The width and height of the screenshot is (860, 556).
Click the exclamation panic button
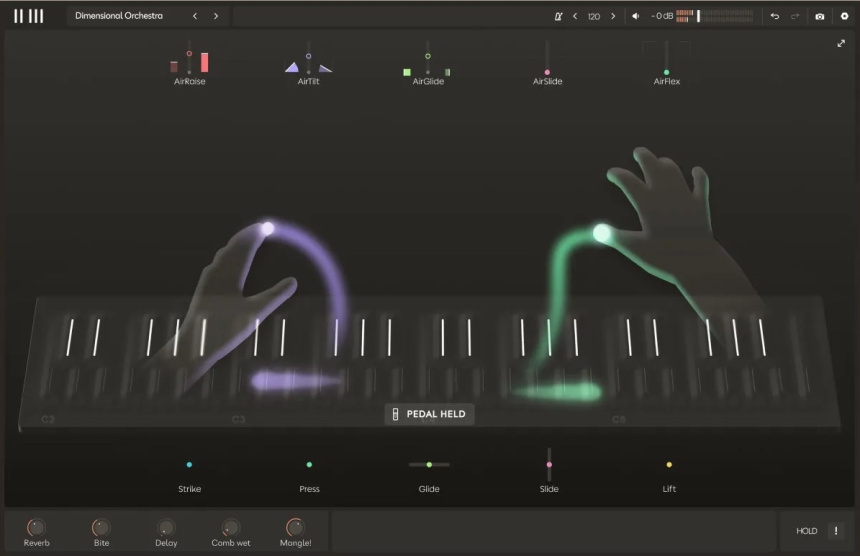[x=836, y=531]
